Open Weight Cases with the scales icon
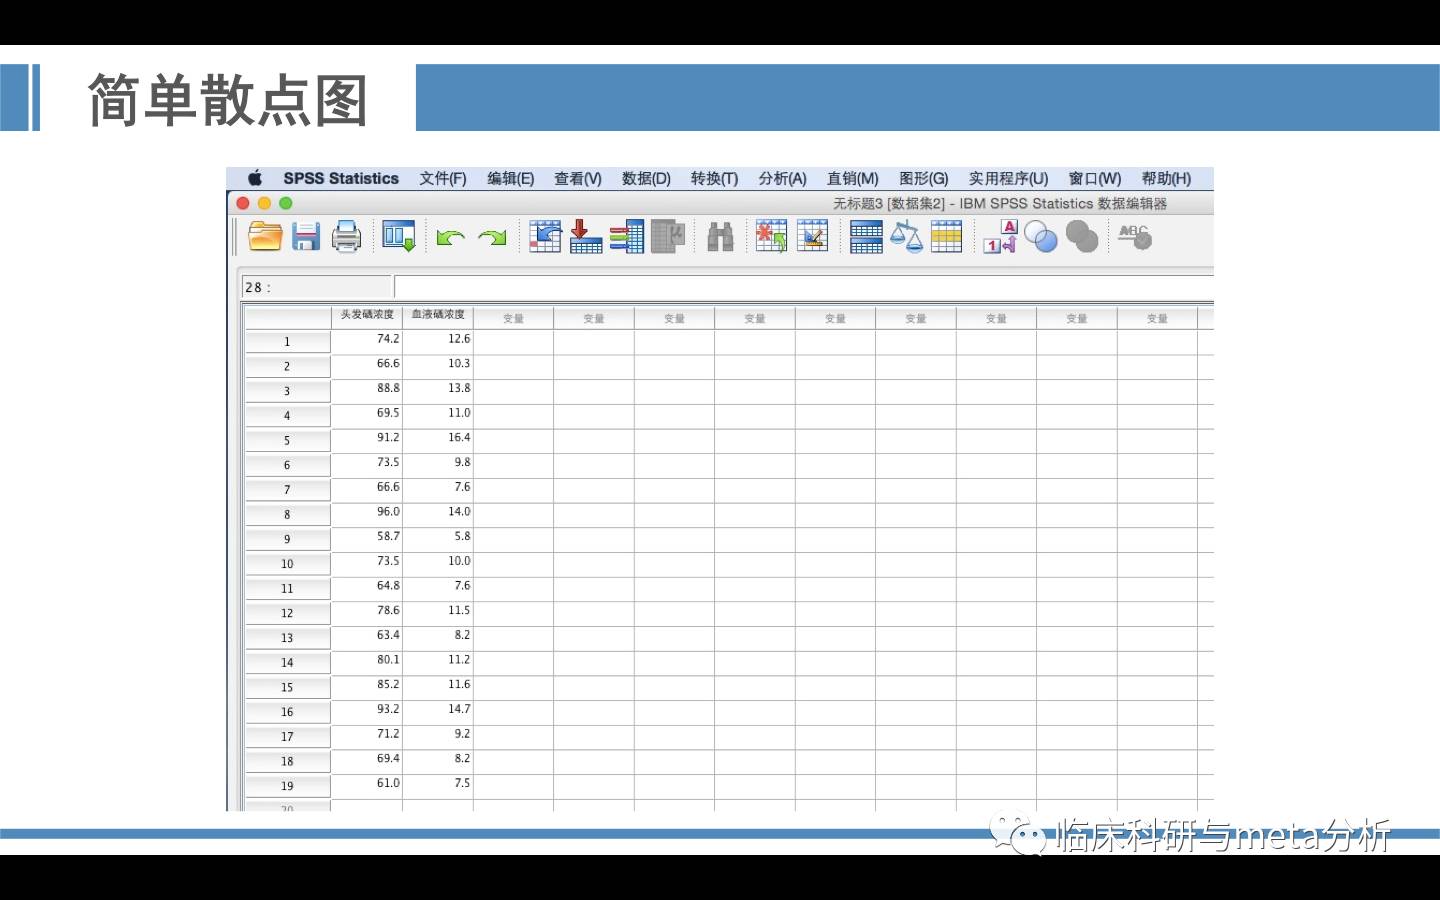 click(906, 237)
